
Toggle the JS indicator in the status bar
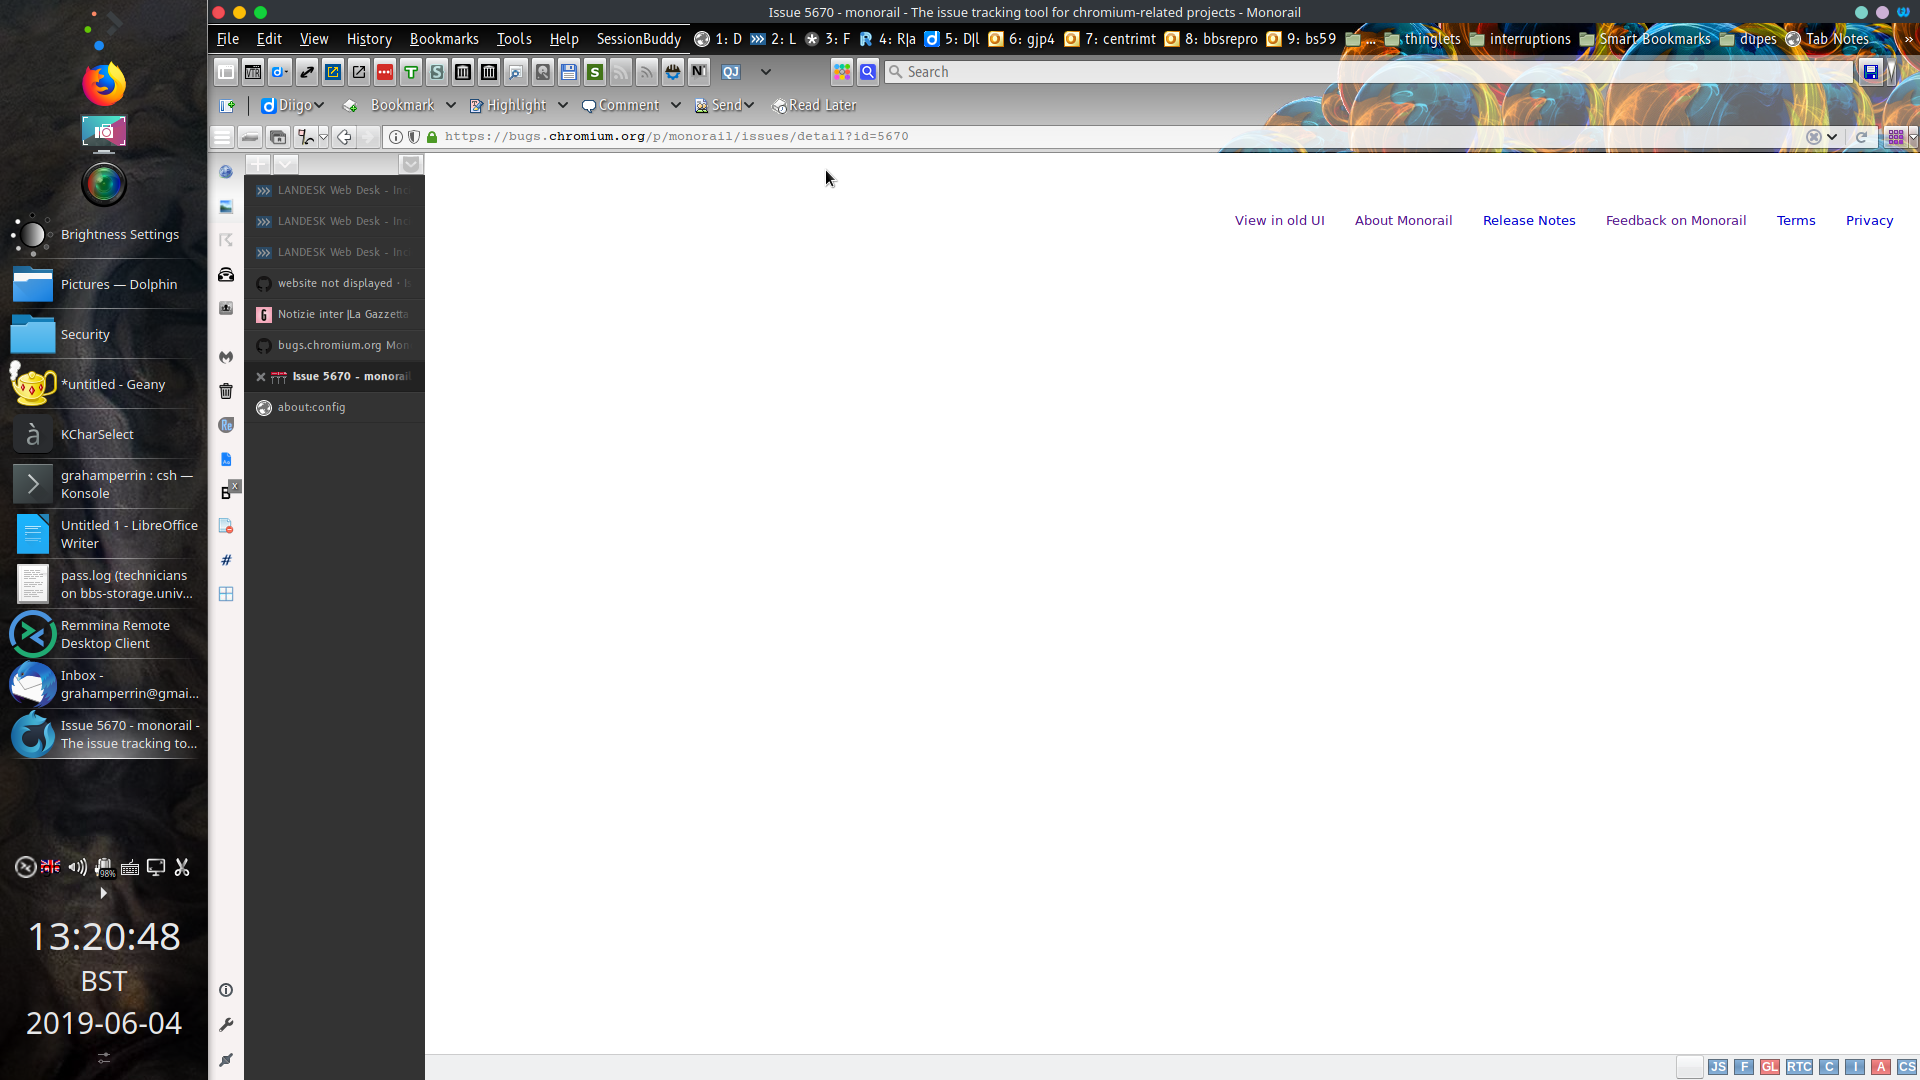[x=1719, y=1067]
